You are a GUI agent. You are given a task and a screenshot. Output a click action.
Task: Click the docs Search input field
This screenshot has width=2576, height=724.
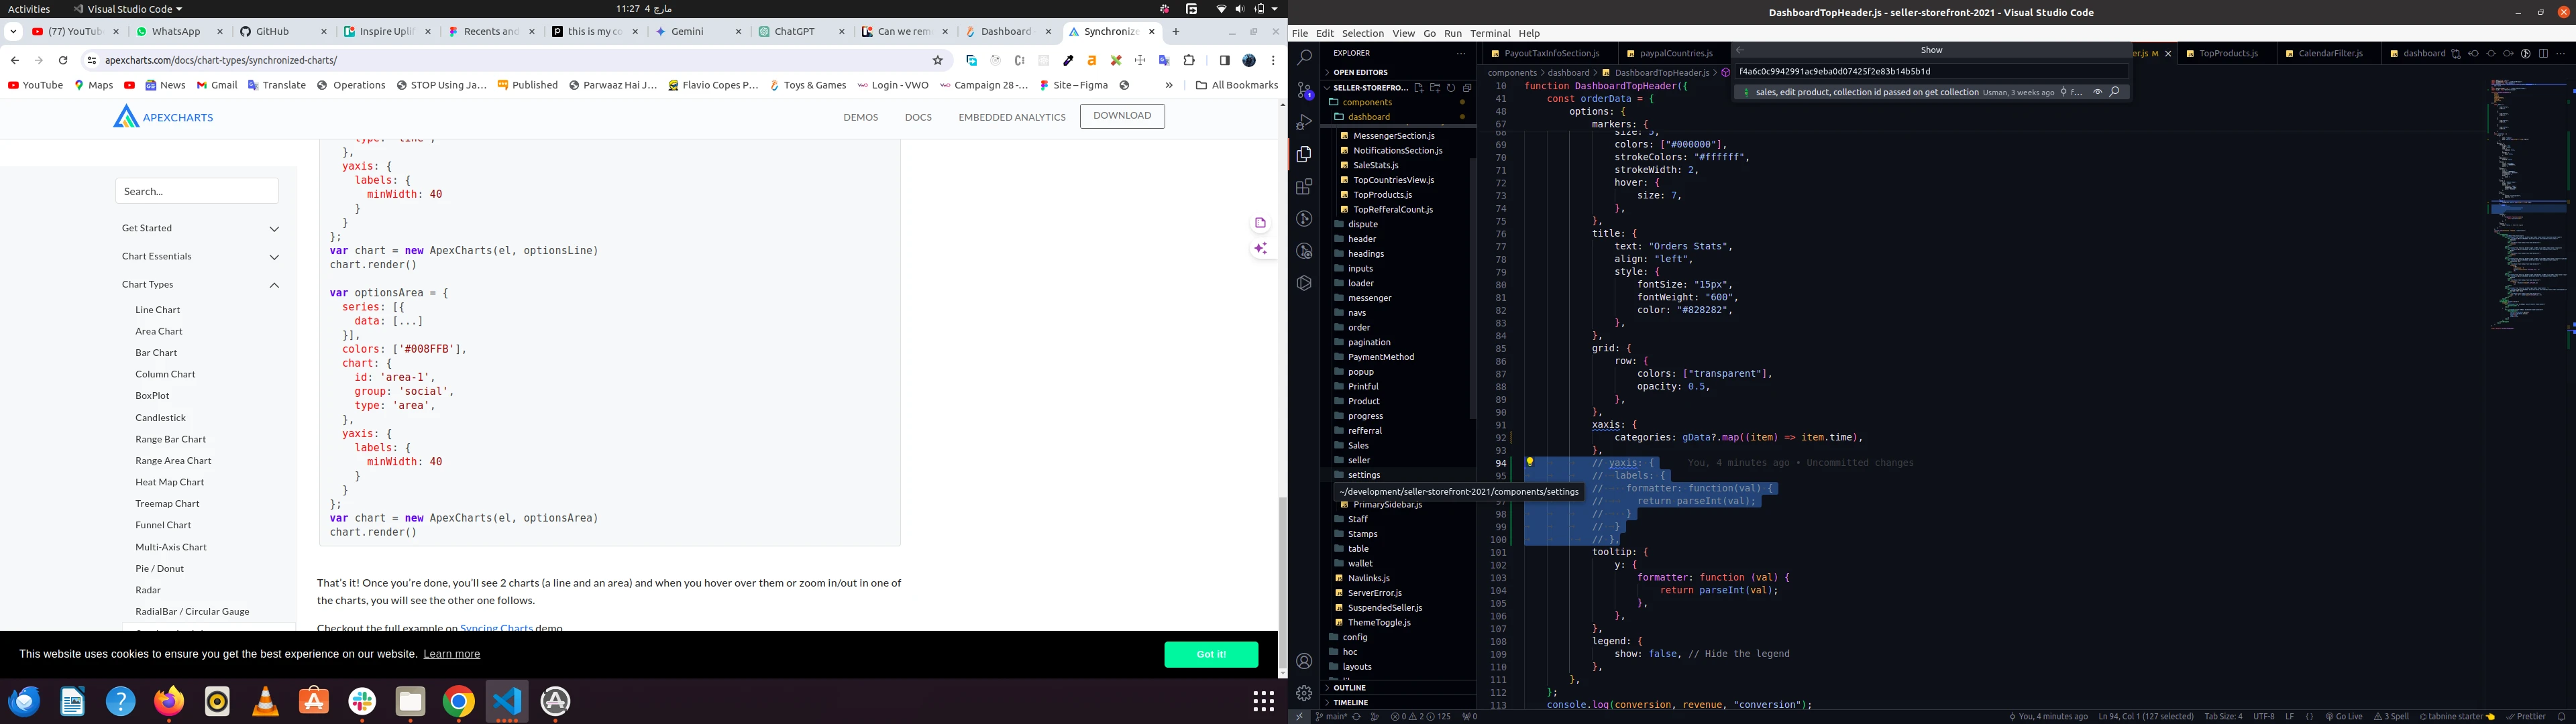[x=197, y=191]
